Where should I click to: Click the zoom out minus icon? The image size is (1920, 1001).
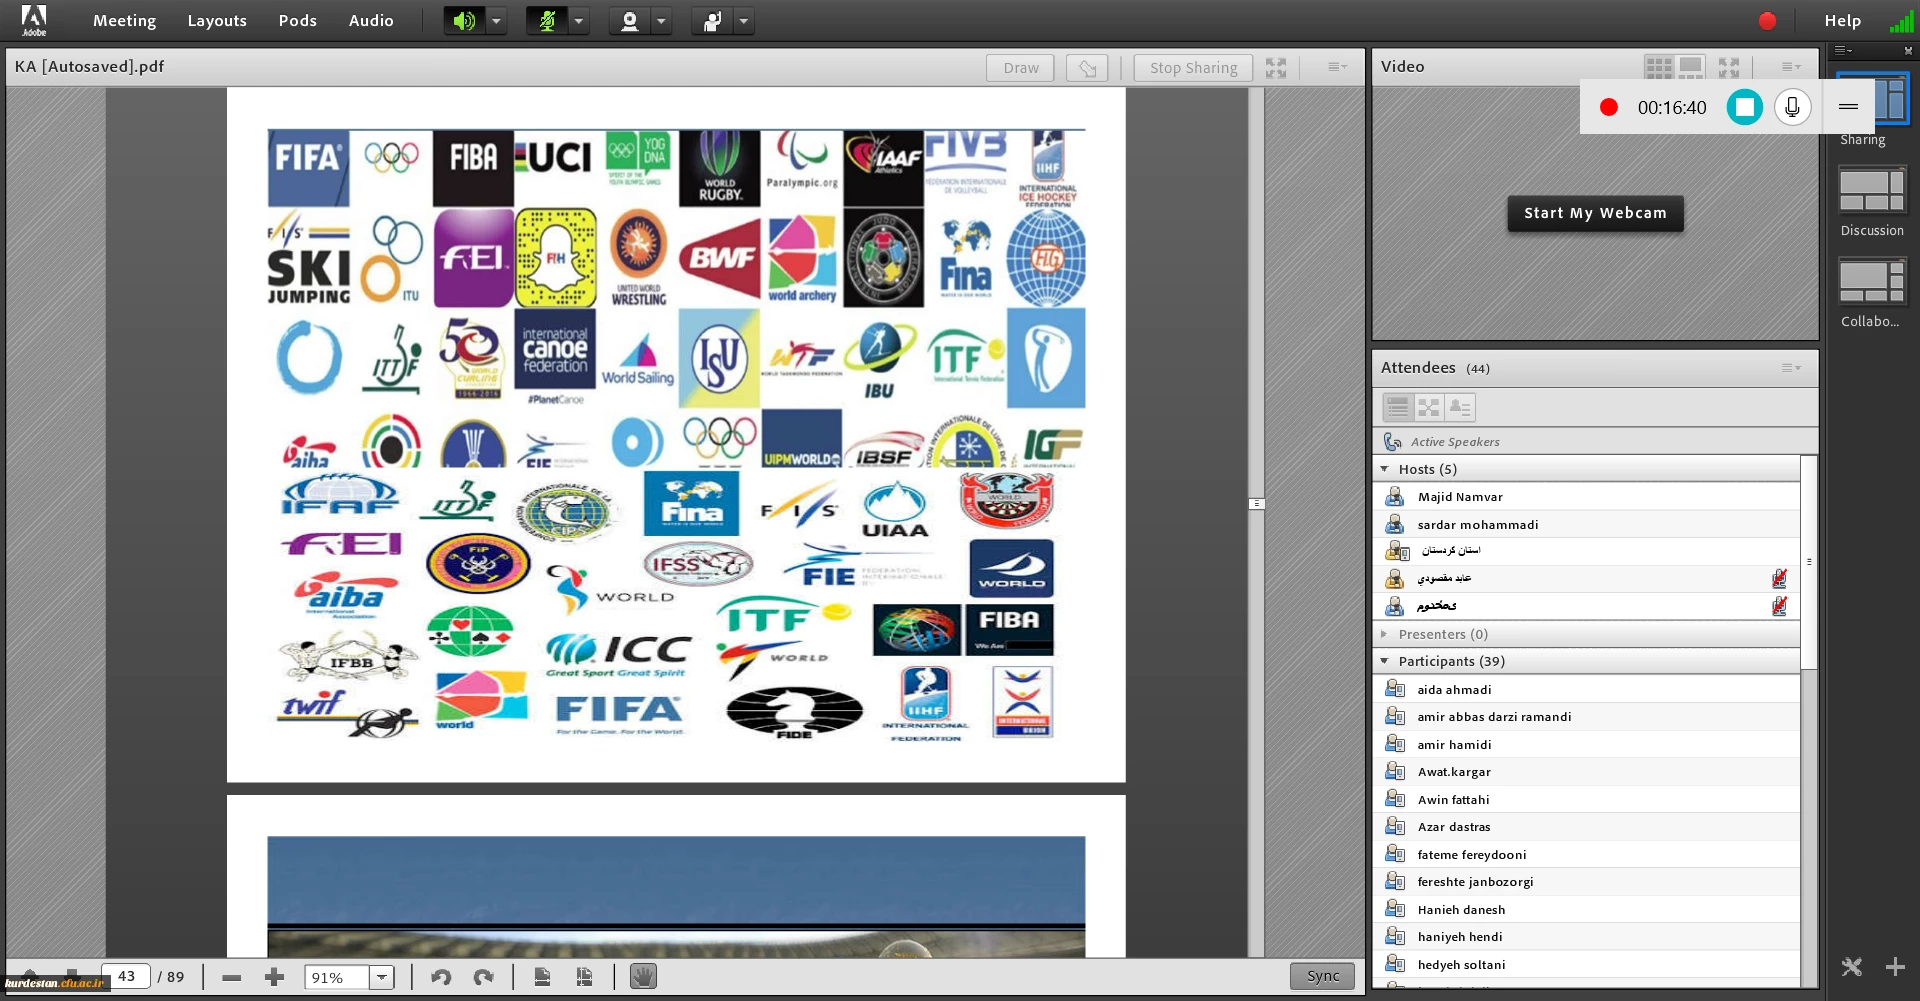pos(232,977)
